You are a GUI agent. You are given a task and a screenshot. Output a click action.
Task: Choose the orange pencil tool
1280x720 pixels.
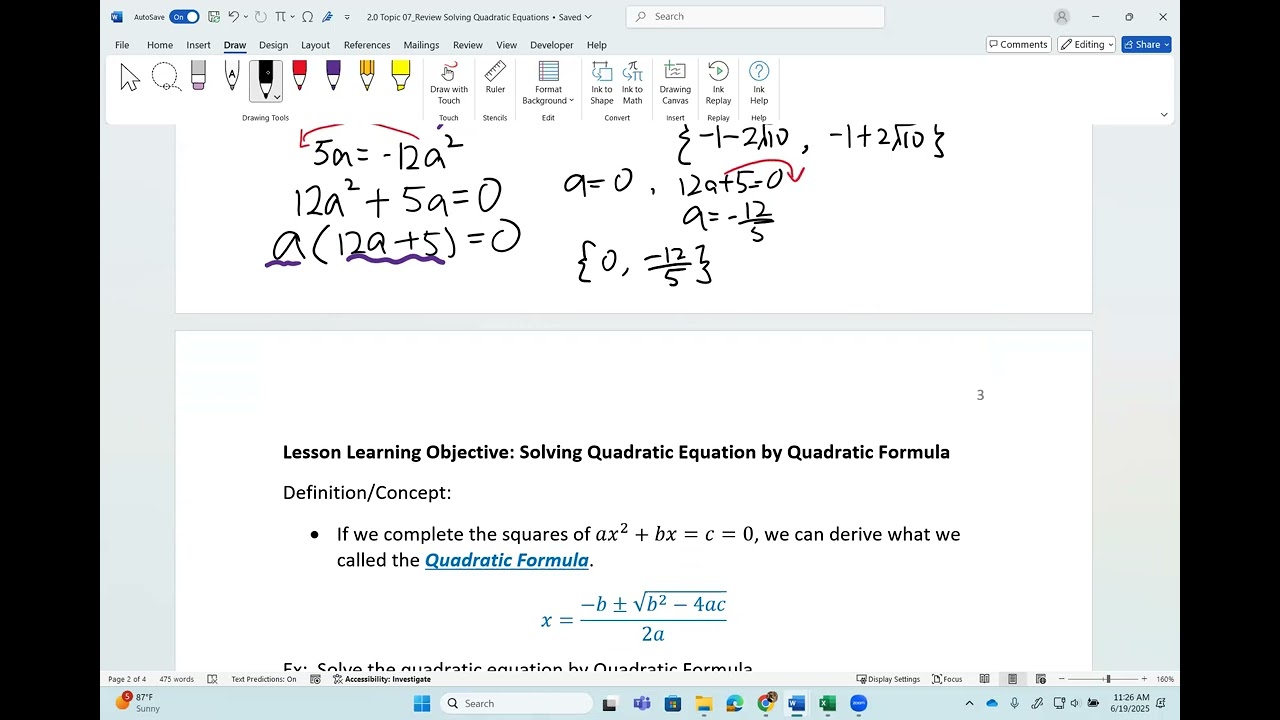(367, 78)
